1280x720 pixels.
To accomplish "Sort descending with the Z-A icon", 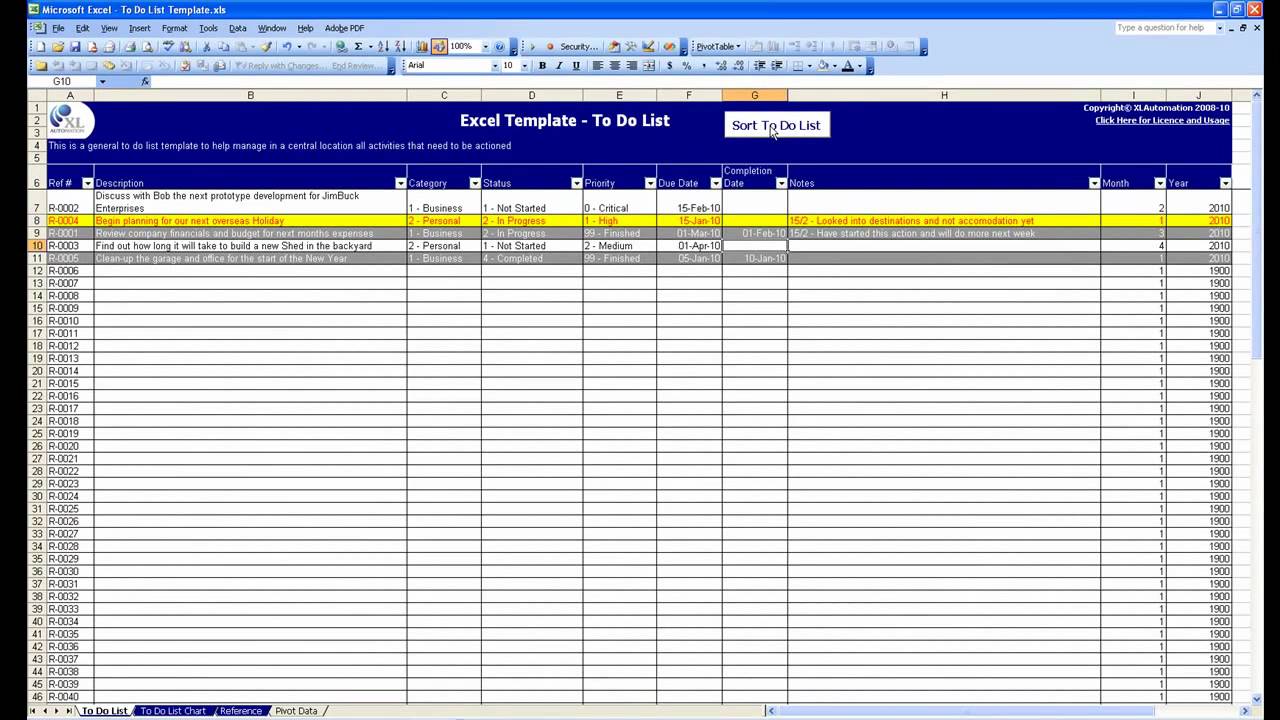I will click(x=400, y=46).
